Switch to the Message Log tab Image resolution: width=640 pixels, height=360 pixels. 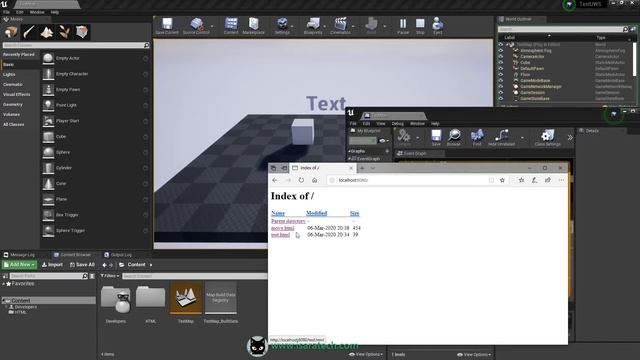pos(19,255)
